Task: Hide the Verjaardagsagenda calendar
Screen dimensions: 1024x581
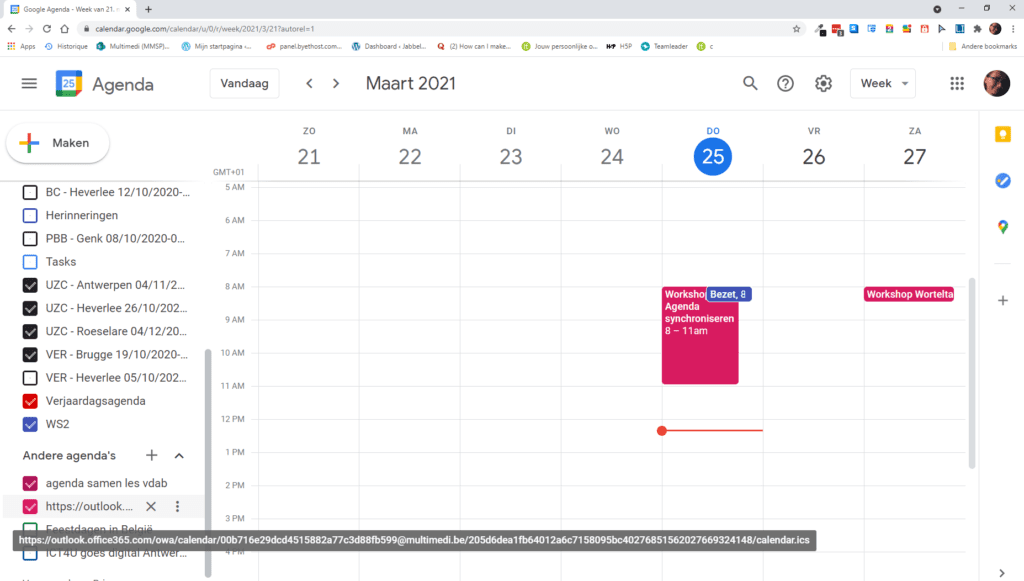Action: (30, 401)
